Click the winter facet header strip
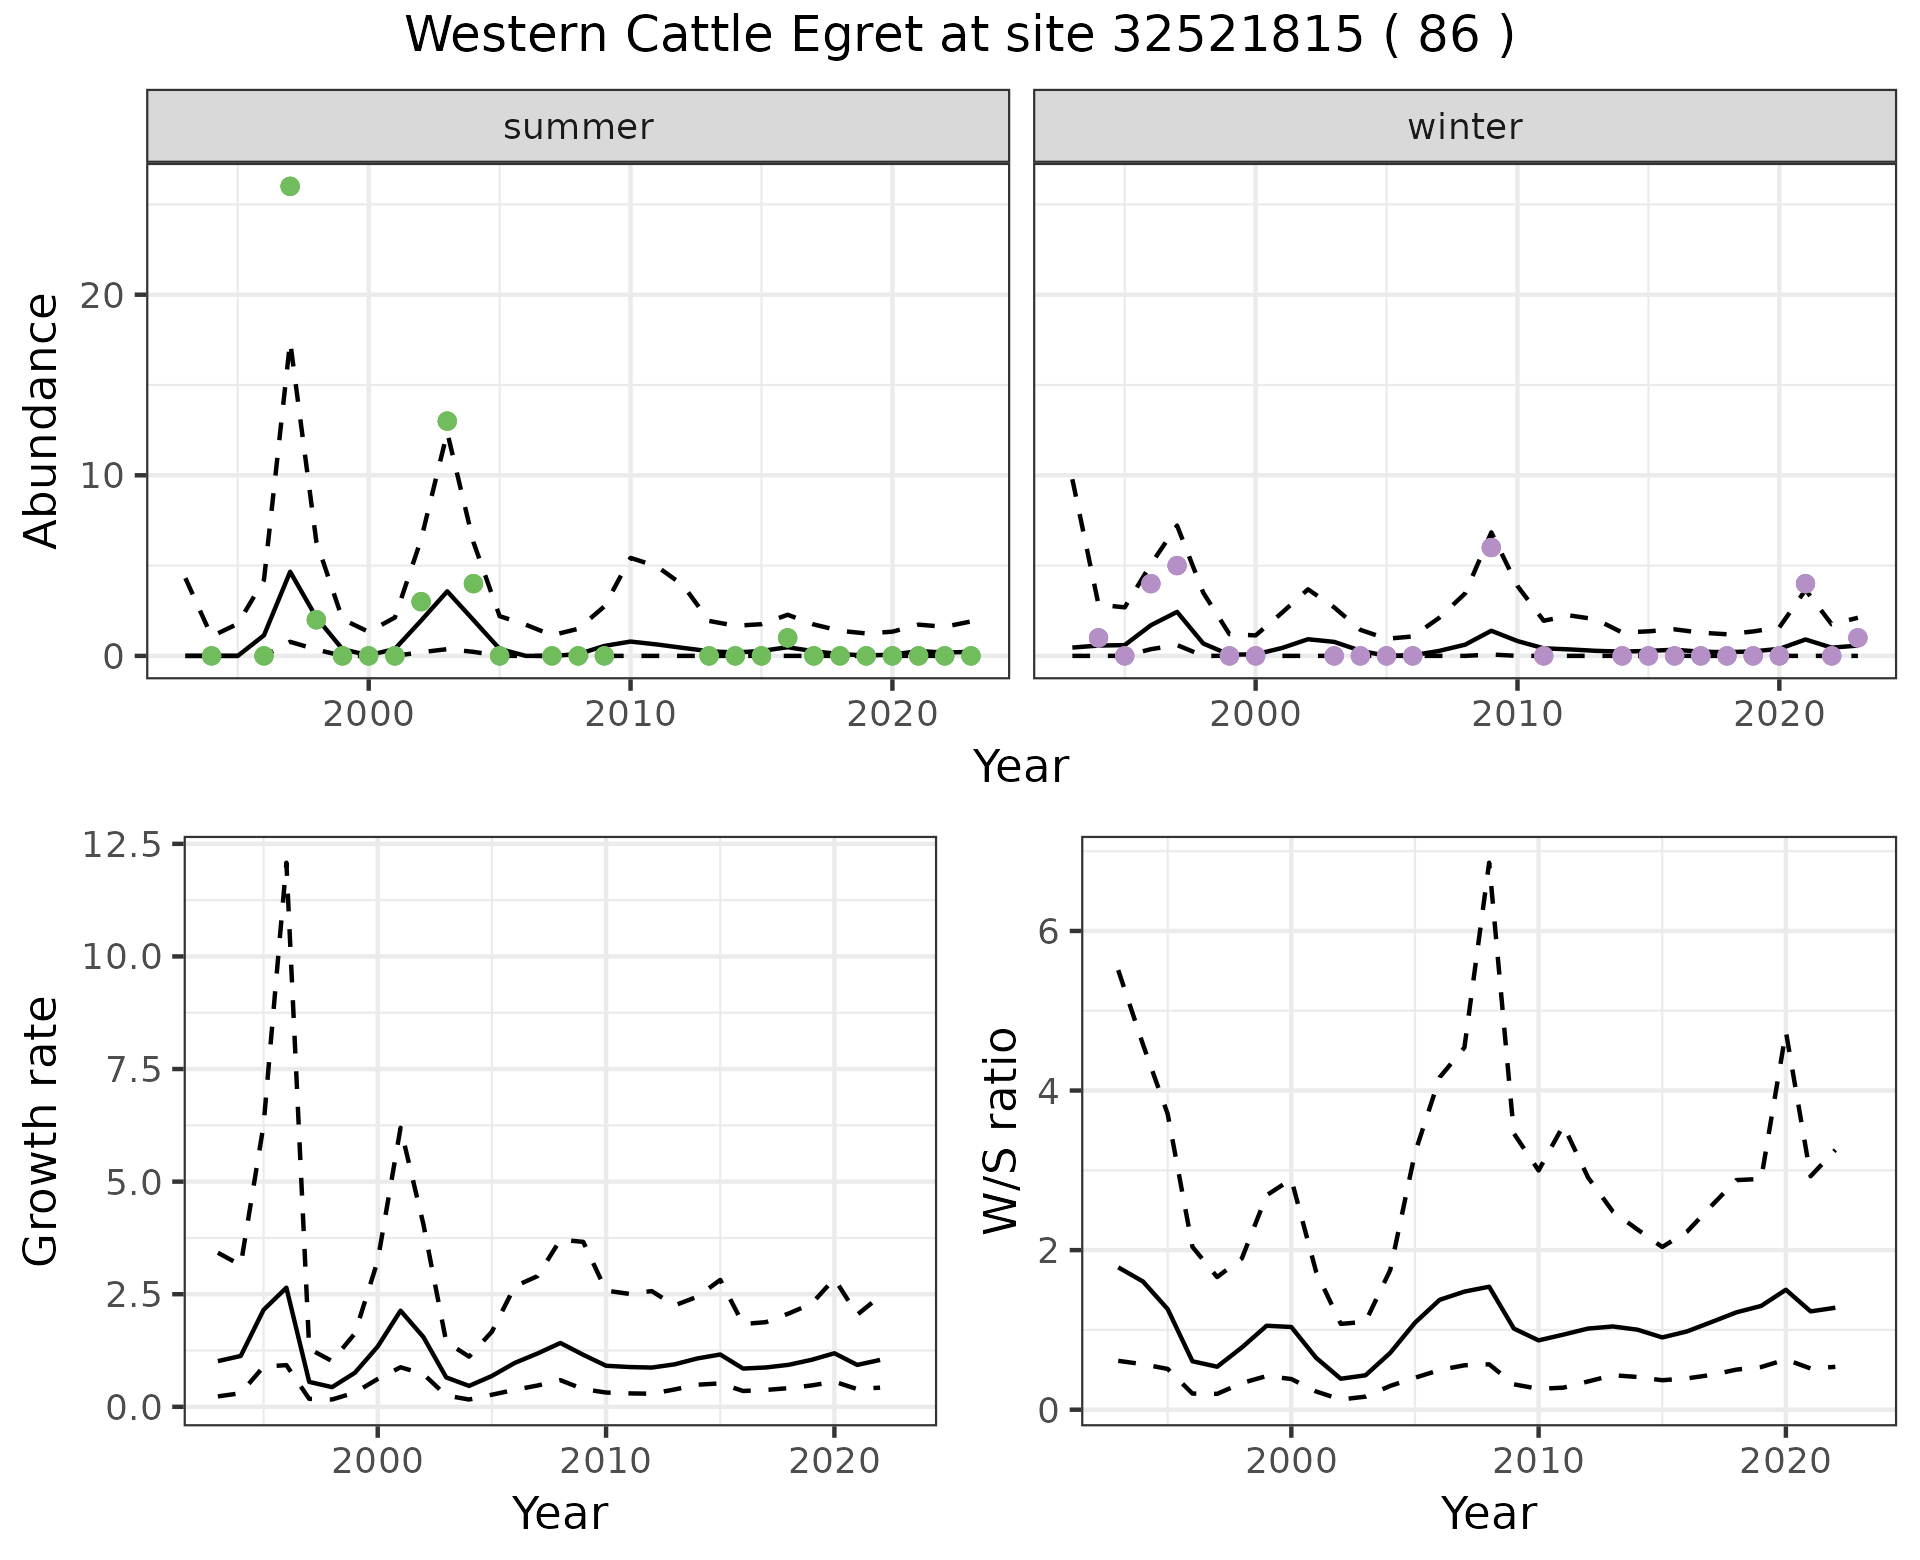1920x1560 pixels. point(1464,127)
